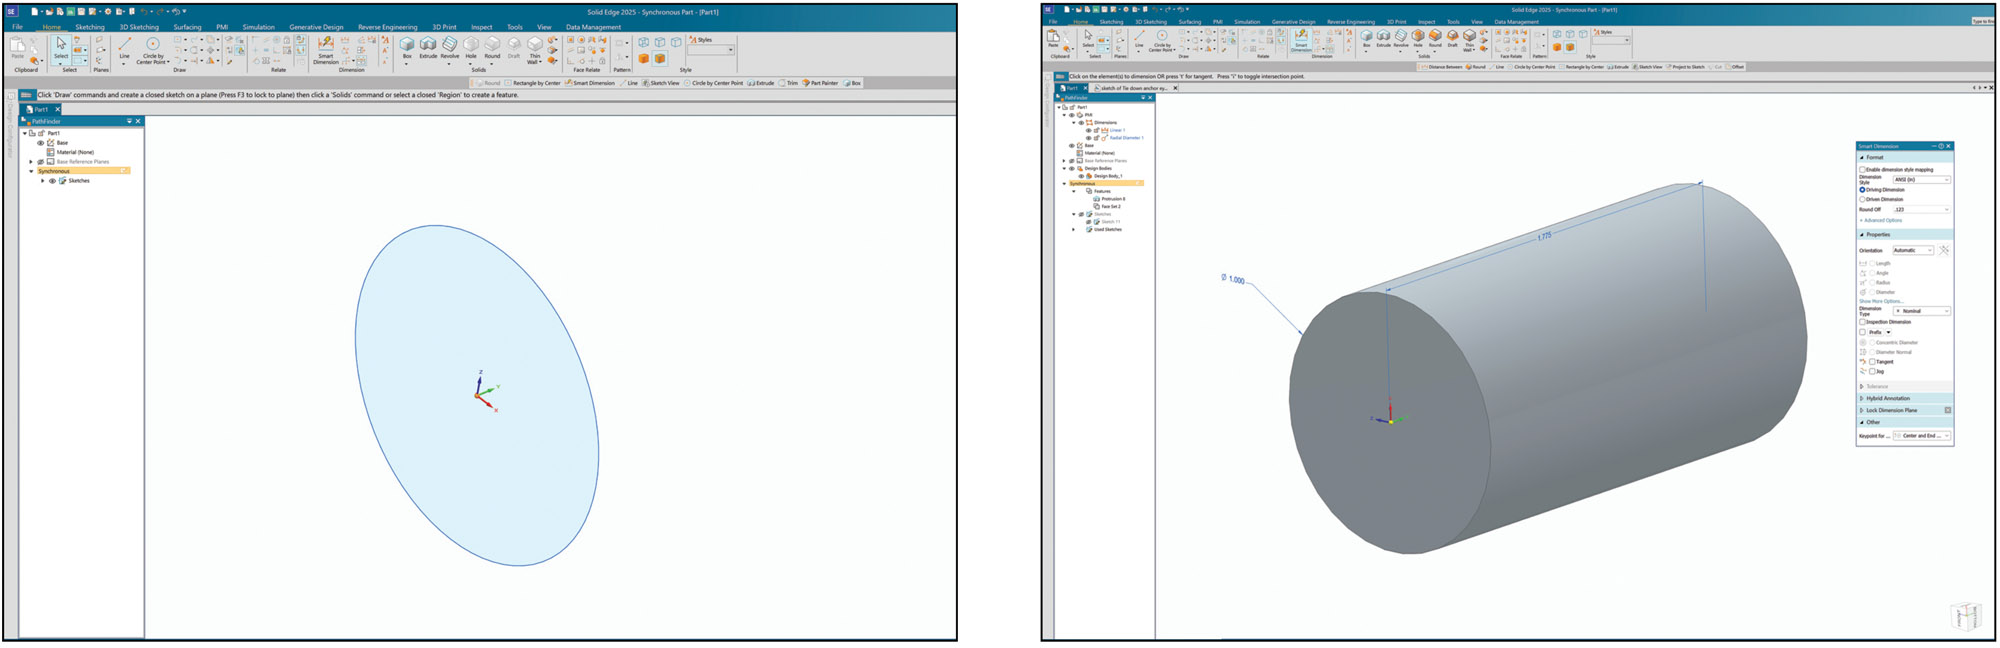Screen dimensions: 2000x648
Task: Click the Show More Options link
Action: 1880,301
